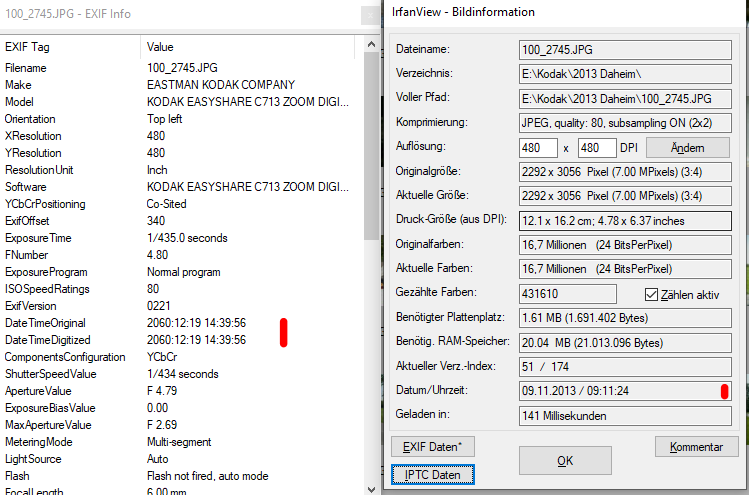
Task: Click the Komprimierung field JPEG quality 80
Action: tap(625, 123)
